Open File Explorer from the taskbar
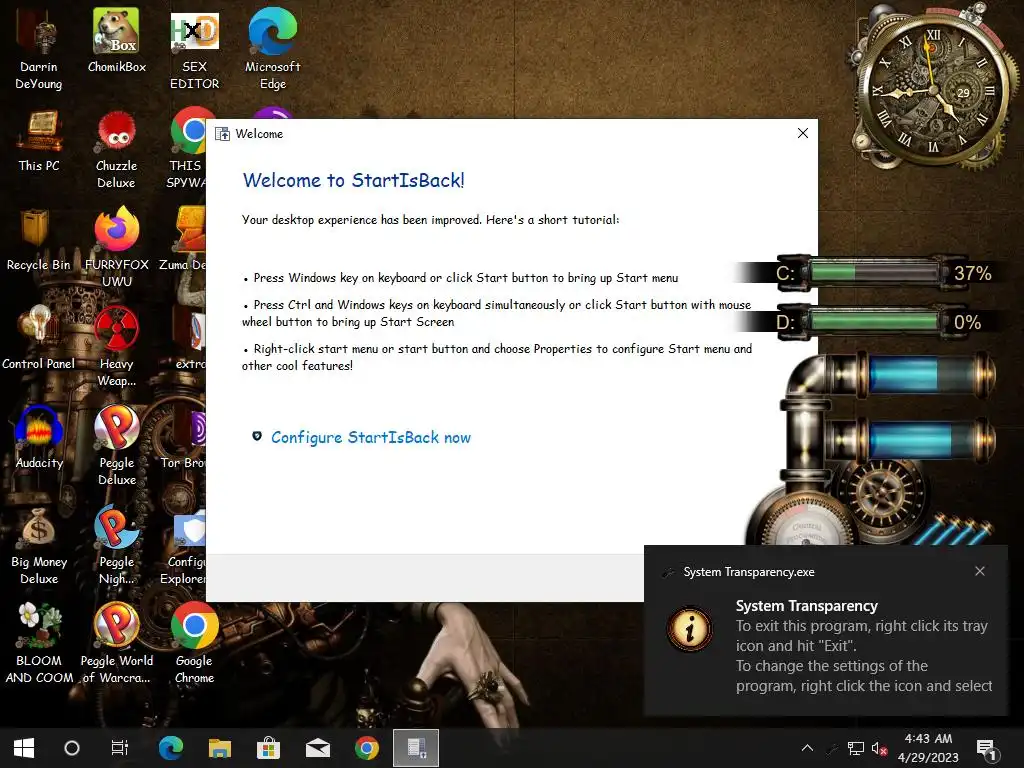 click(219, 748)
